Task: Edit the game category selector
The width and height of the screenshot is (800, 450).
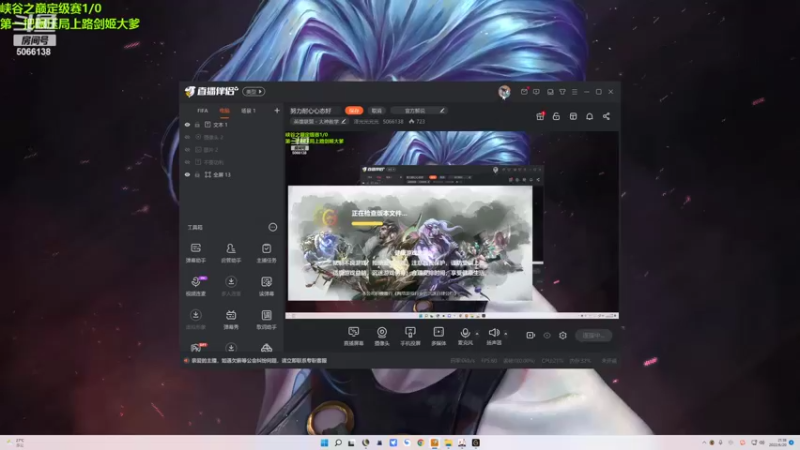Action: coord(319,121)
